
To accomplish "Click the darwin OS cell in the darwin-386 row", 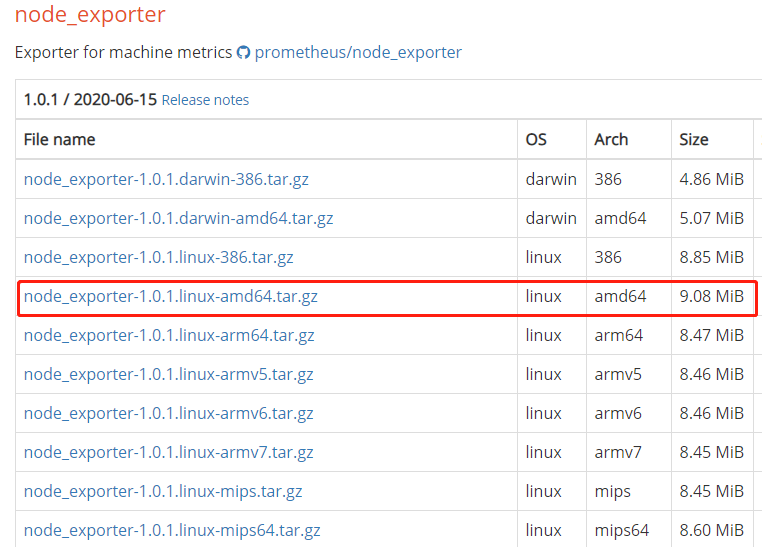I will coord(551,179).
